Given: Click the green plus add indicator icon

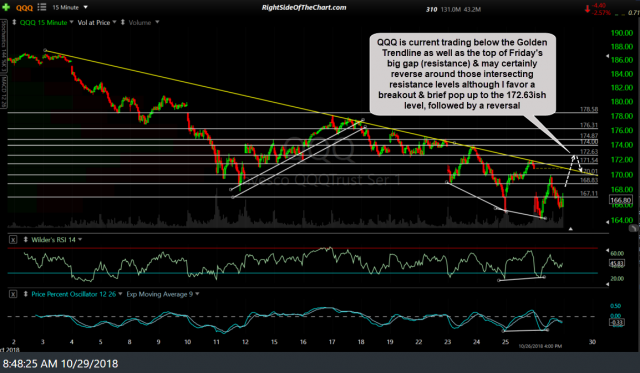Looking at the screenshot, I should pyautogui.click(x=6, y=7).
